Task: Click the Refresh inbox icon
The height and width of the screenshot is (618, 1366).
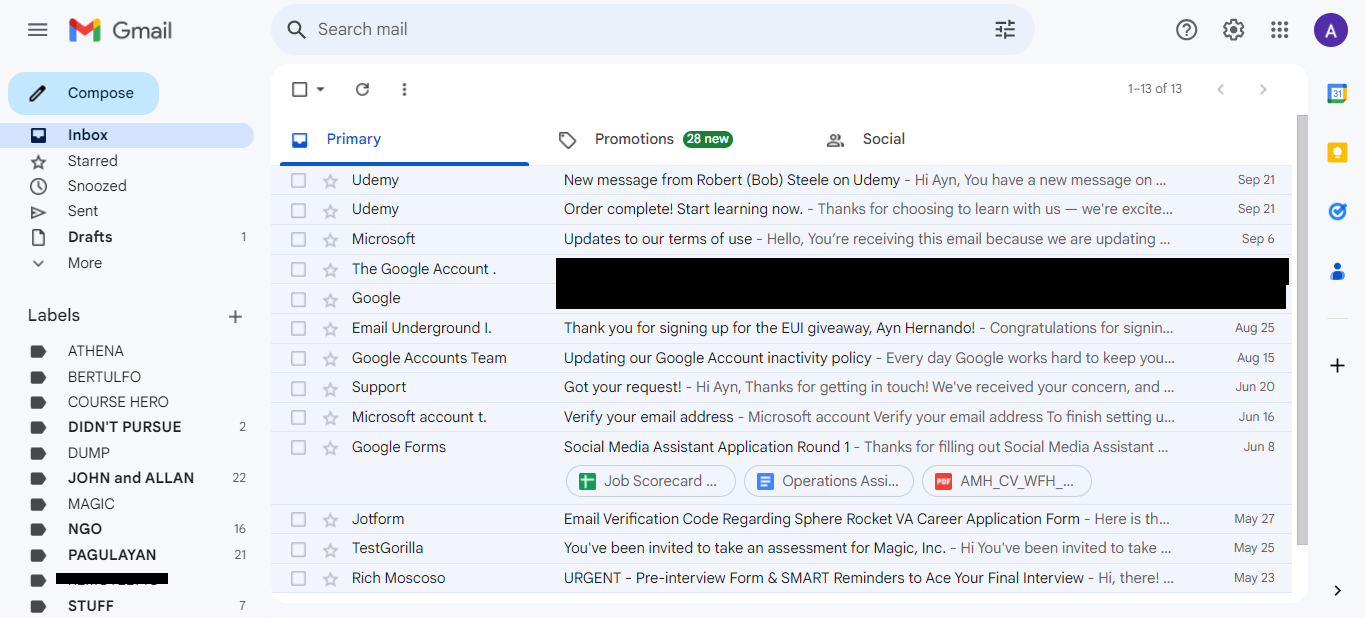Action: click(363, 89)
